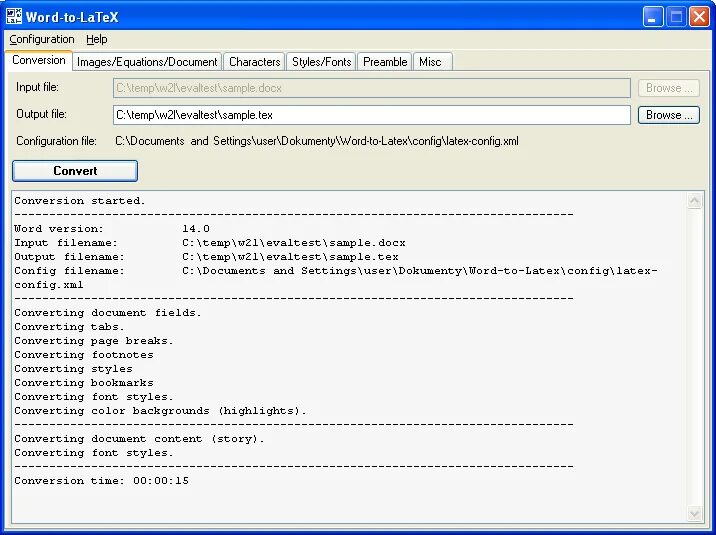The height and width of the screenshot is (535, 716).
Task: Click the 'Converting footnotes' log line
Action: (84, 355)
